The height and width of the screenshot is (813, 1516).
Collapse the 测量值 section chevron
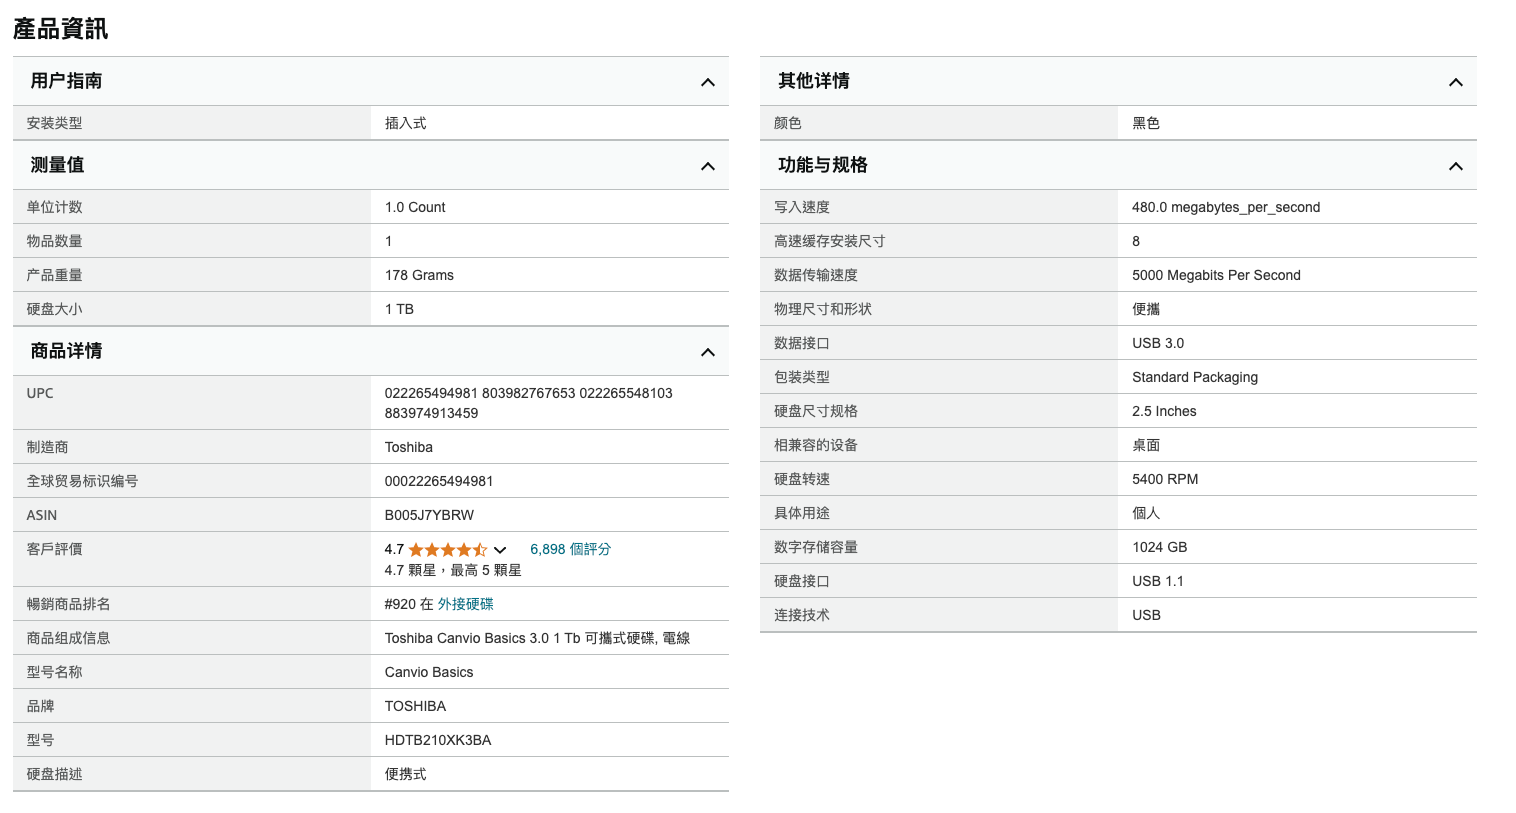pos(707,166)
